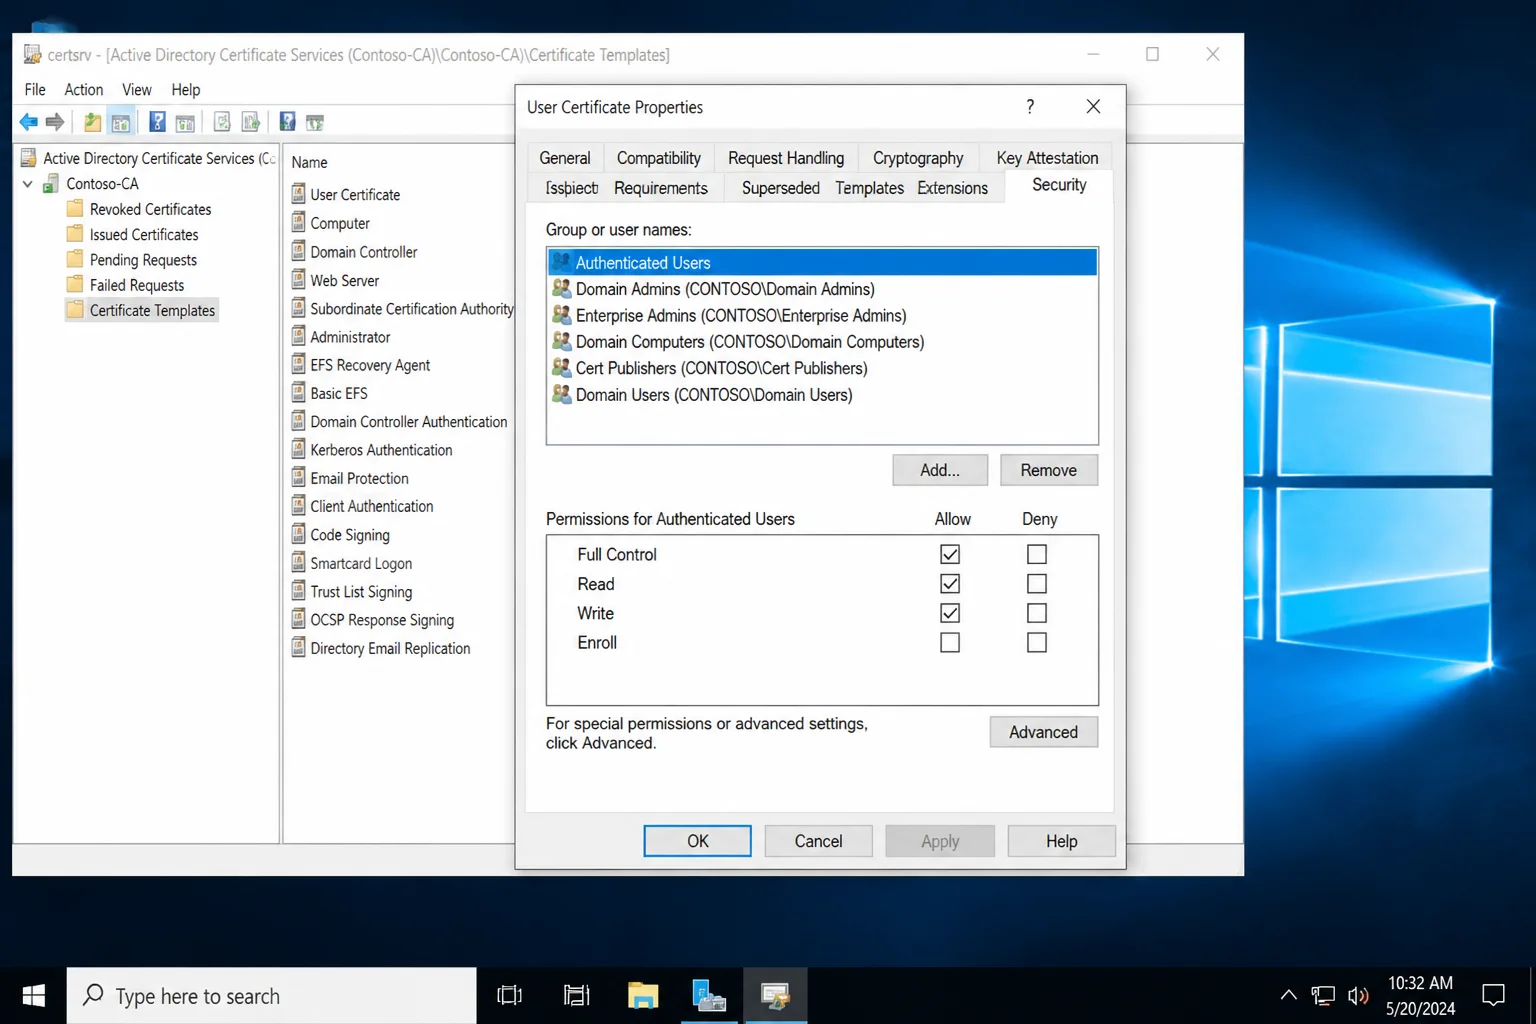
Task: Select Authenticated Users in group list
Action: pyautogui.click(x=822, y=262)
